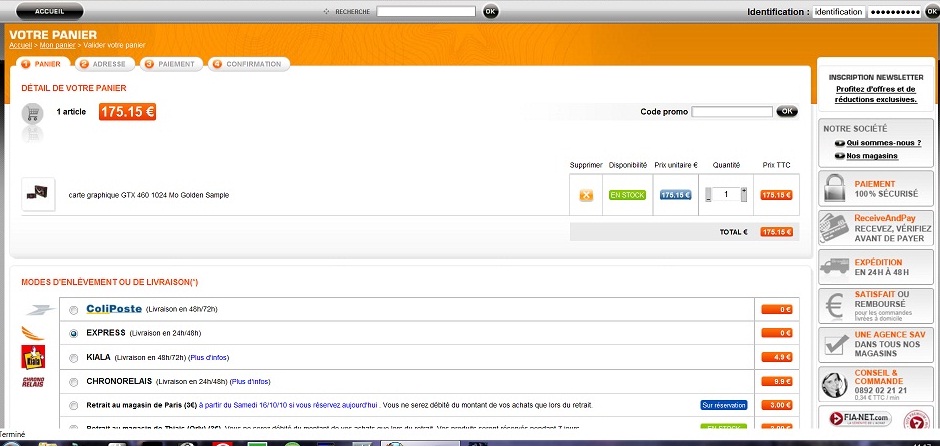Open the 'Nos magasins' link
The image size is (940, 447).
(871, 156)
